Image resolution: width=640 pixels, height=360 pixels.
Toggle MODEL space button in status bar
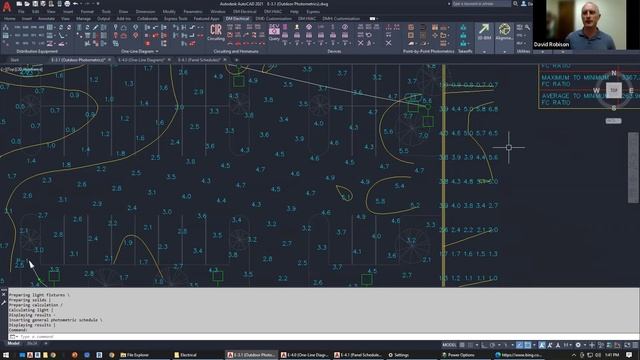click(x=449, y=345)
